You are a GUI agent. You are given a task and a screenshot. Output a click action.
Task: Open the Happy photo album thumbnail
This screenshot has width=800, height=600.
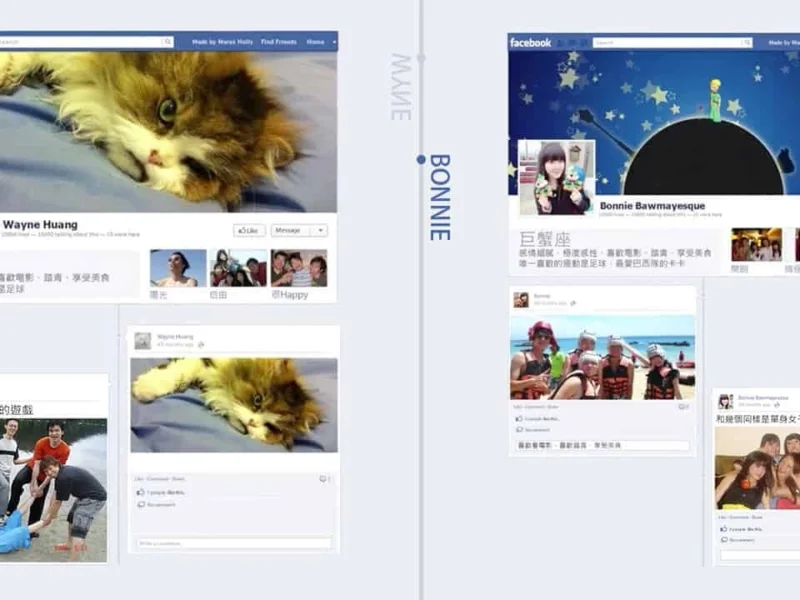298,268
